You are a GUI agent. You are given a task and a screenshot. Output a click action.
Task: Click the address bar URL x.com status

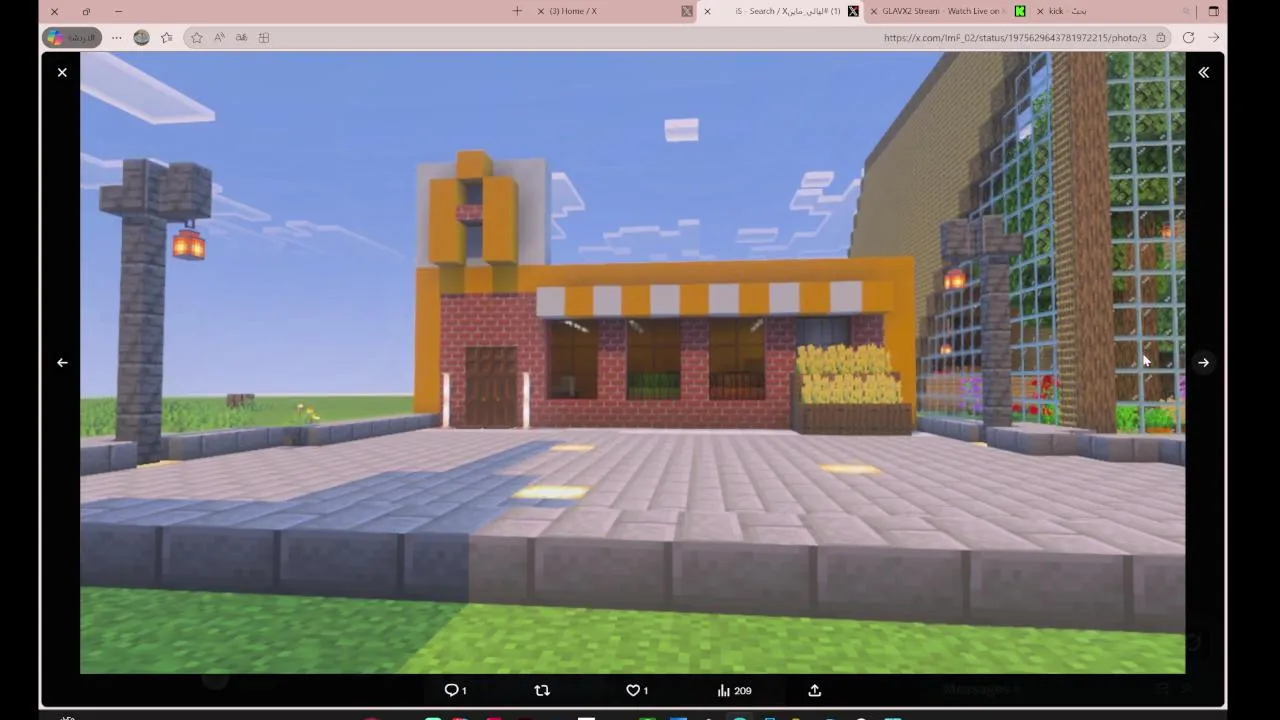click(1014, 37)
